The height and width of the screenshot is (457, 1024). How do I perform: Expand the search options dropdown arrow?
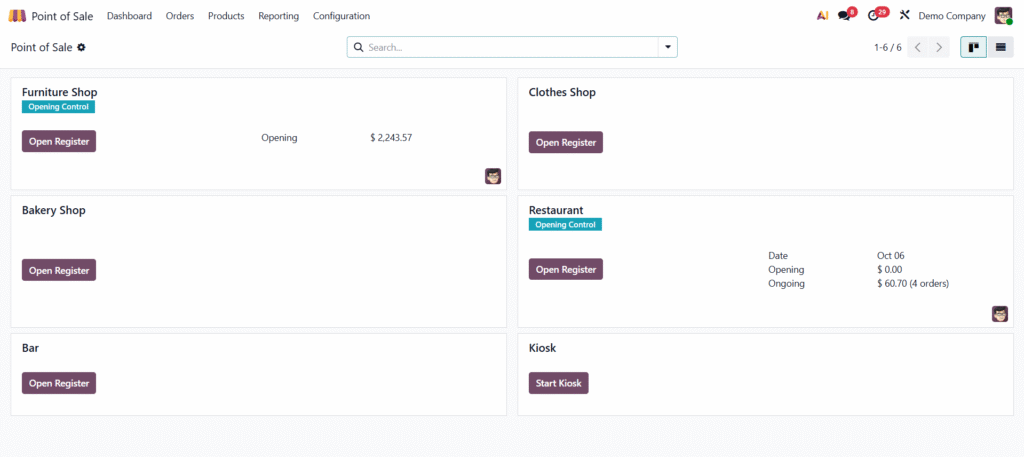(667, 47)
